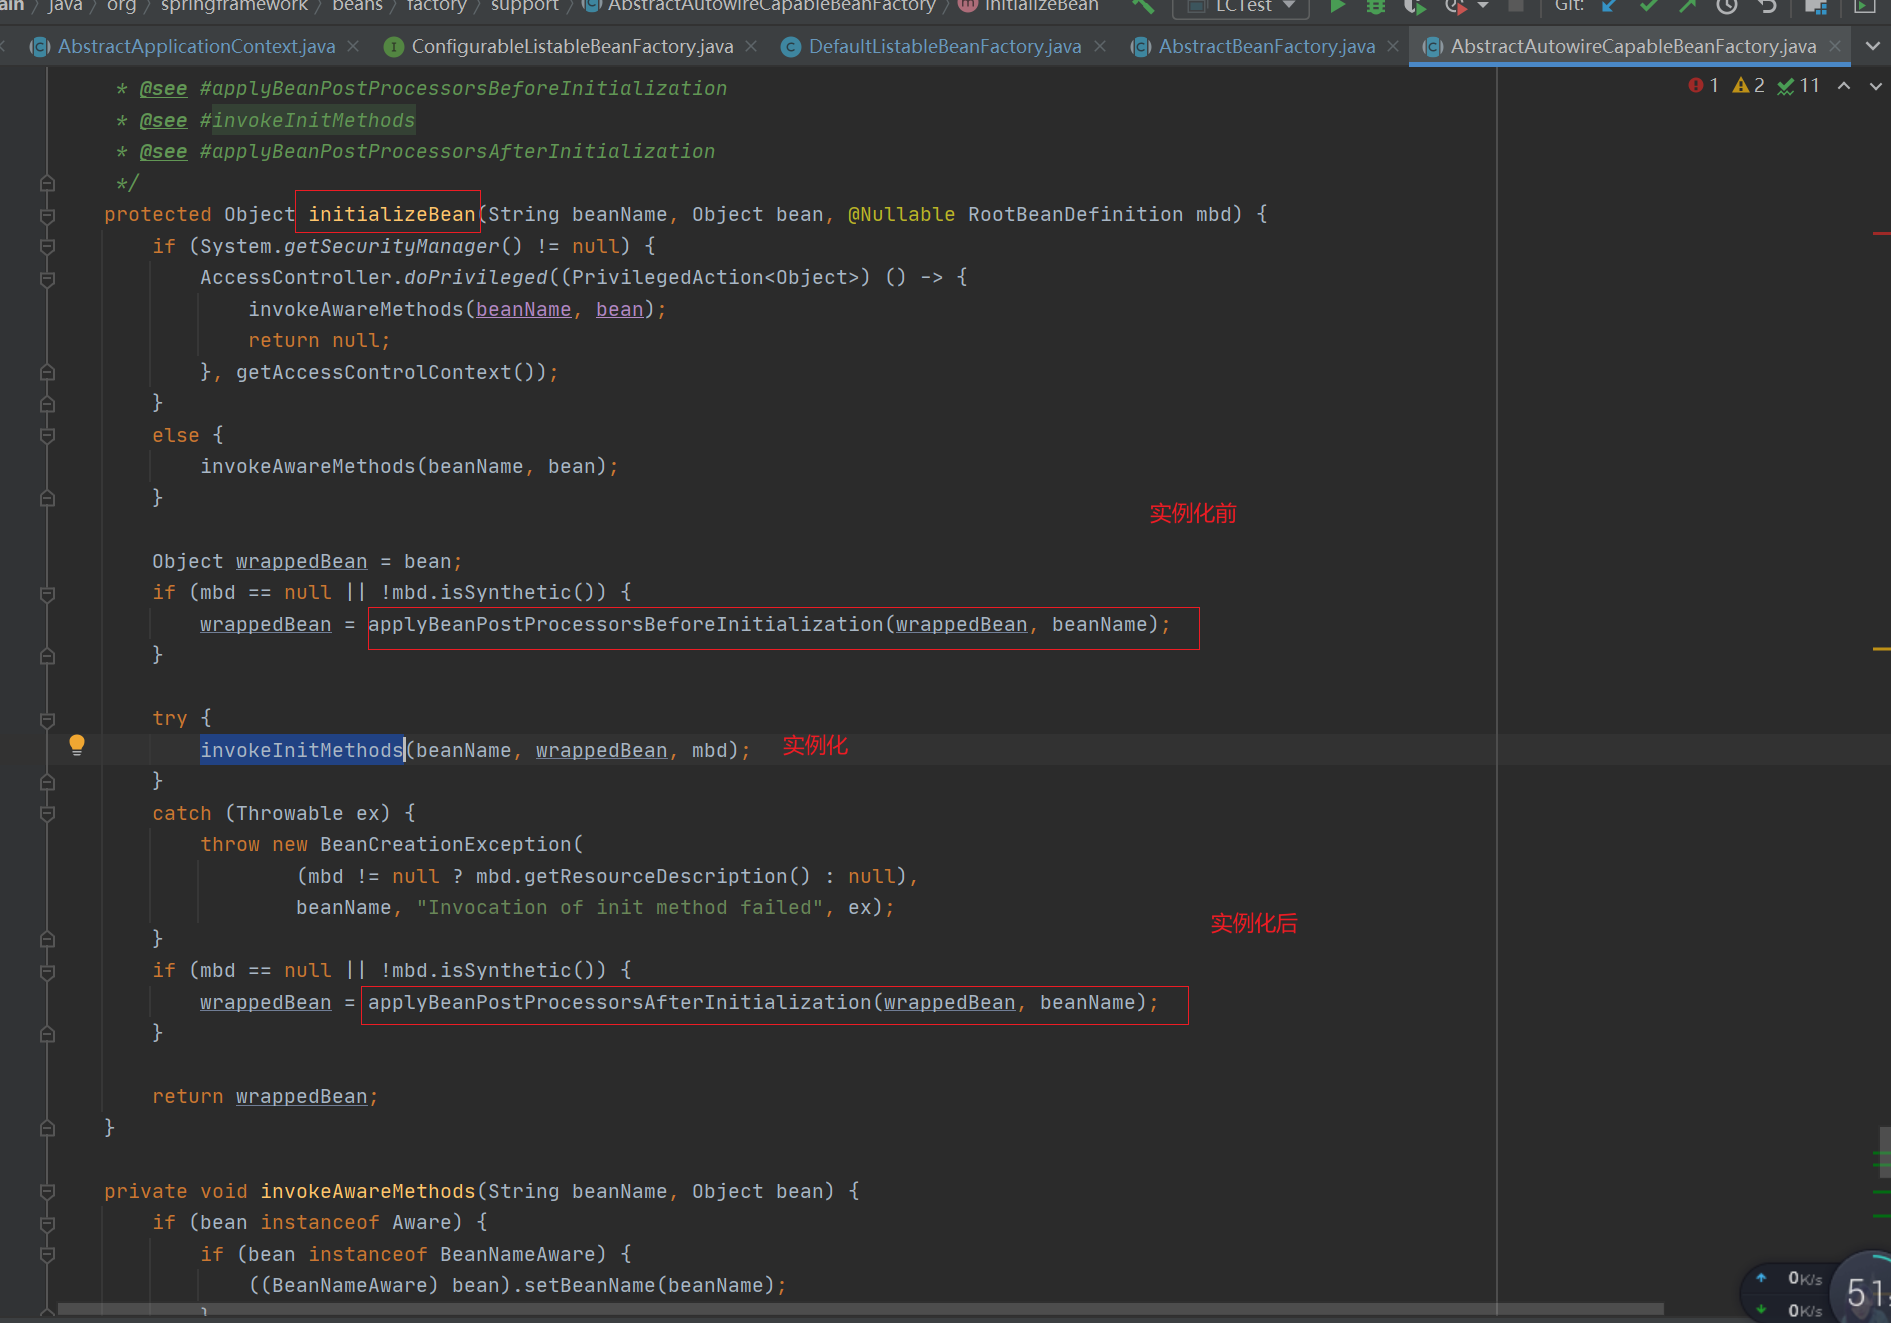The height and width of the screenshot is (1323, 1891).
Task: Click the Git commit checkmark icon
Action: coord(1649,6)
